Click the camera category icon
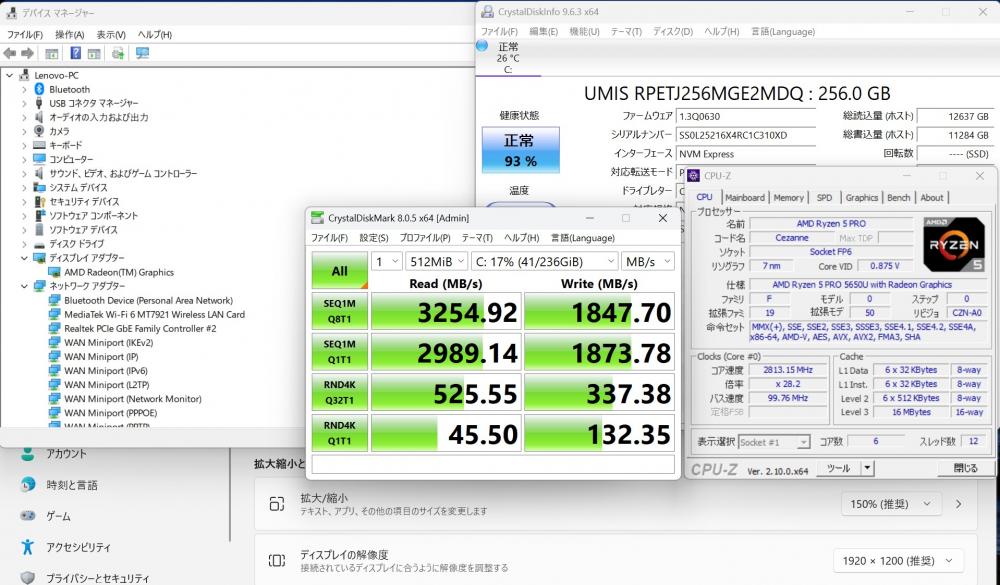This screenshot has height=585, width=1000. pos(40,131)
